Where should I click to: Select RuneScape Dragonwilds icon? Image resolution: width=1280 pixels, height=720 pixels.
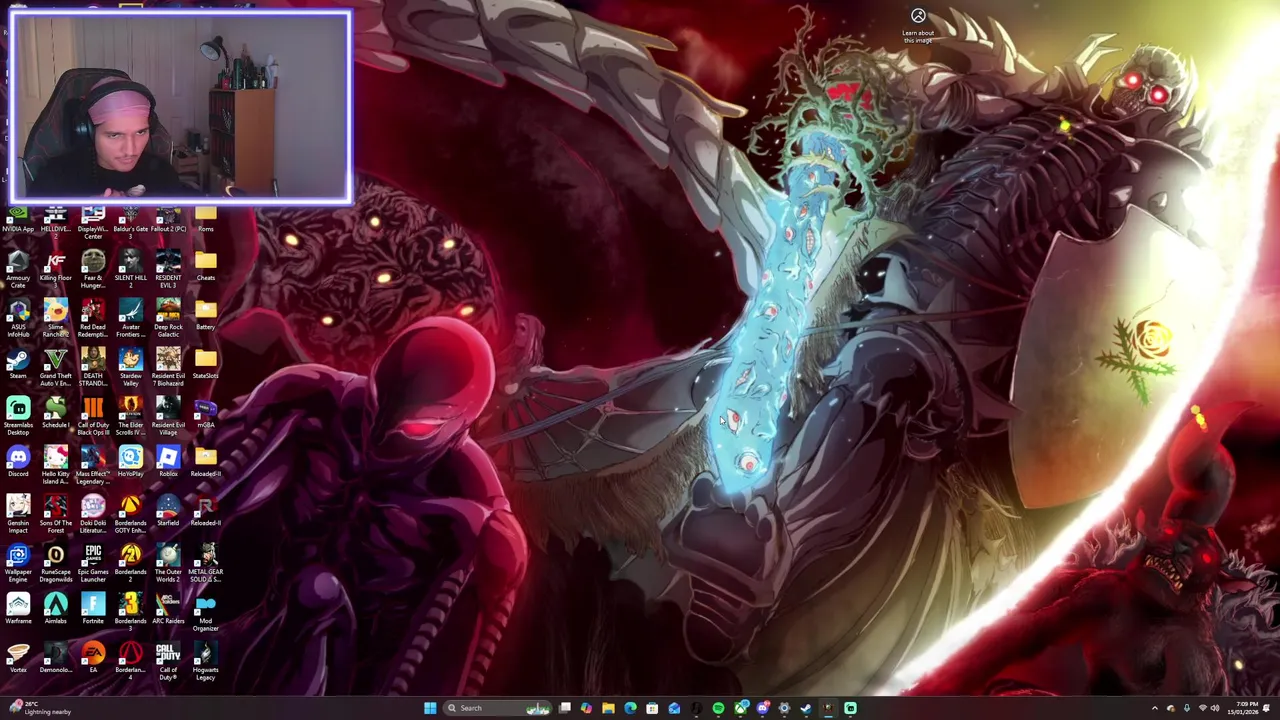pyautogui.click(x=55, y=563)
